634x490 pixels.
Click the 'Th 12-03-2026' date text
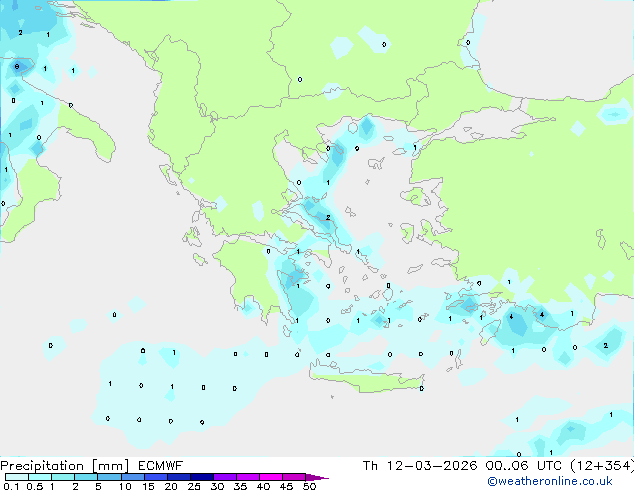click(420, 466)
